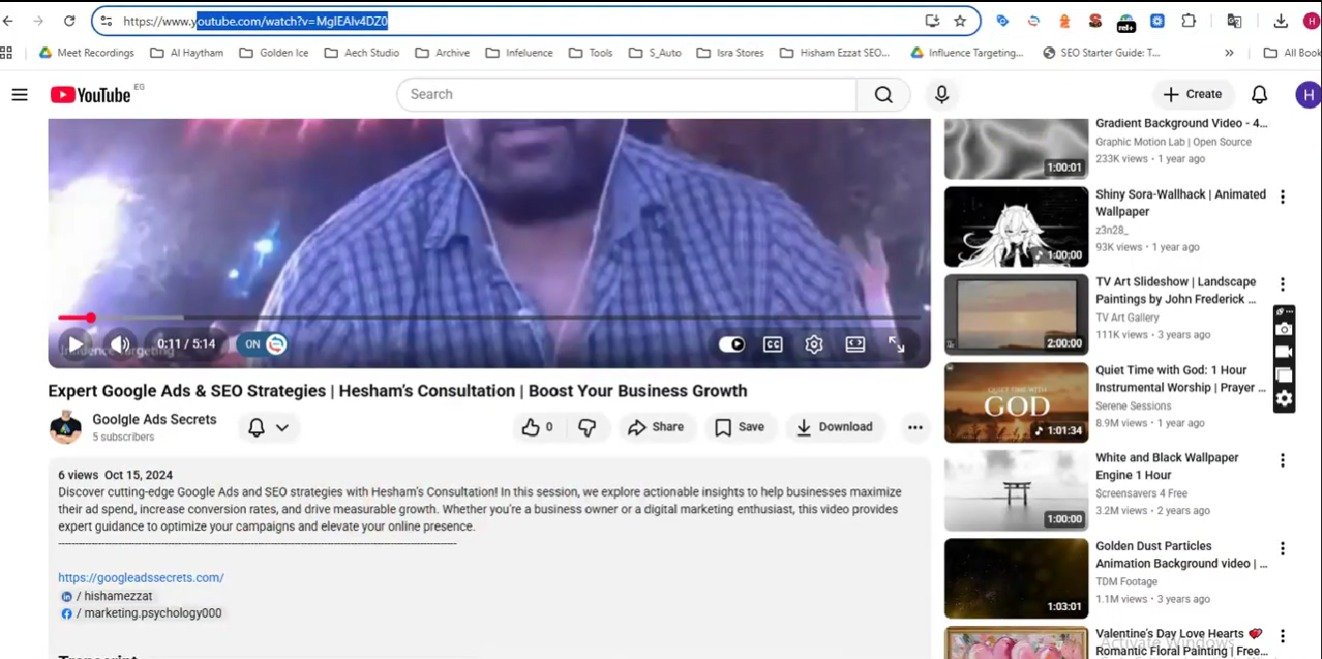This screenshot has height=659, width=1322.
Task: Open voice search with the microphone icon
Action: [941, 94]
